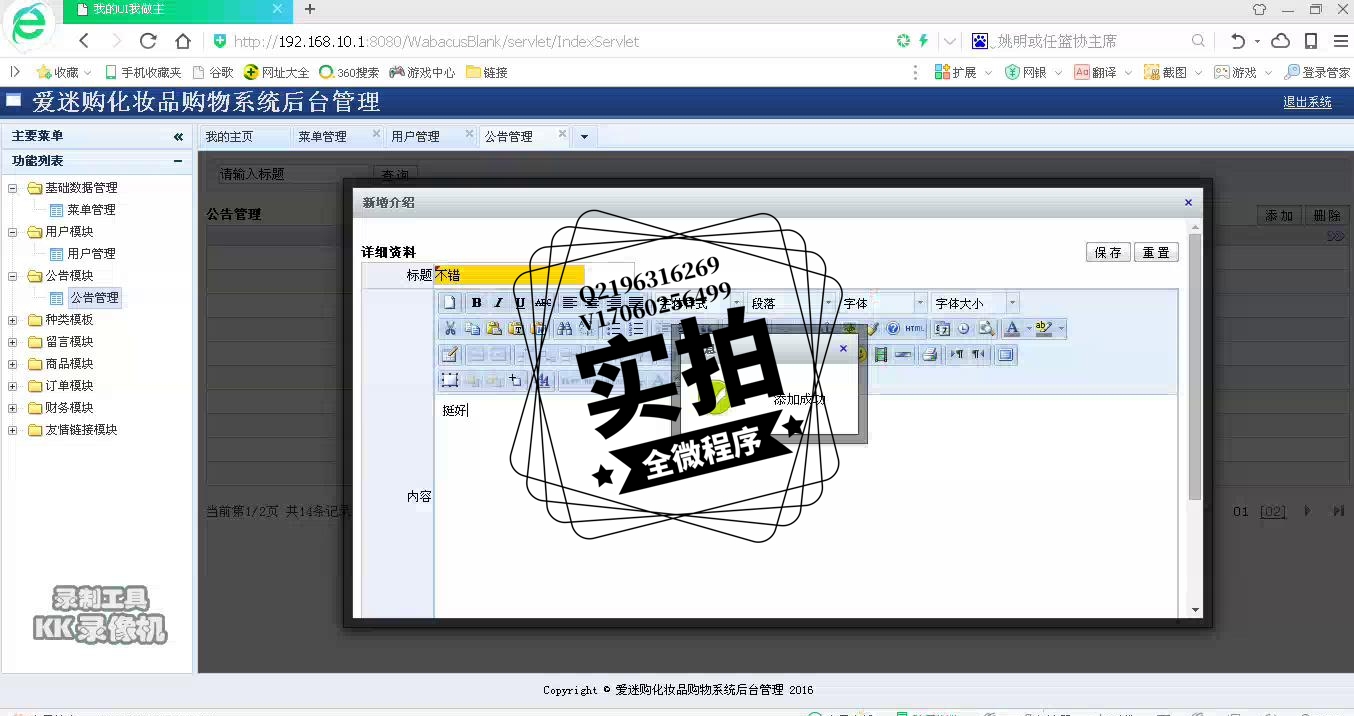The image size is (1354, 716).
Task: Go to the browser home page icon
Action: (x=183, y=41)
